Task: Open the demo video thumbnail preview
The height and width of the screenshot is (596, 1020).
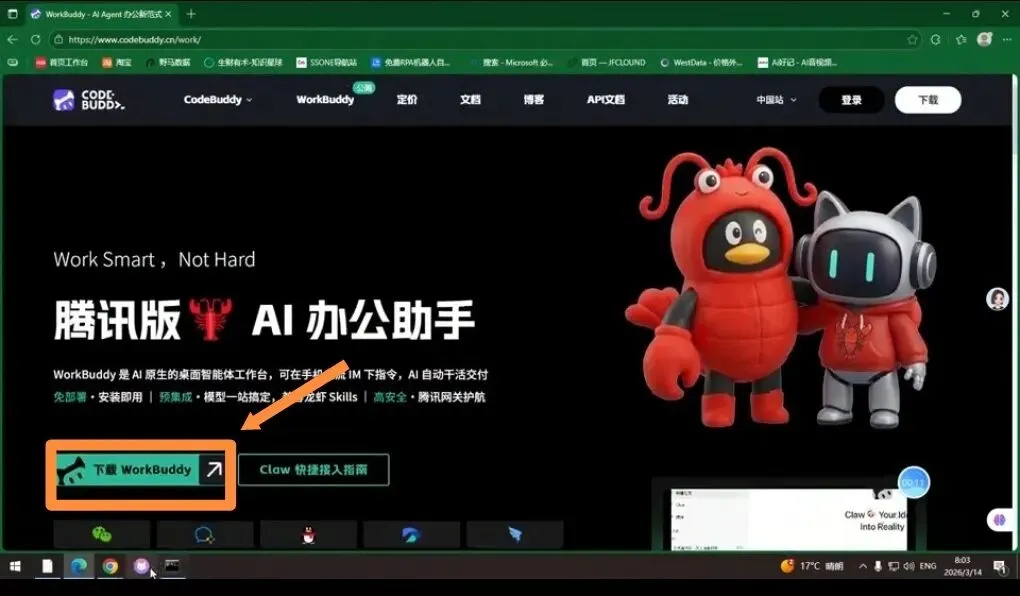Action: click(x=788, y=519)
